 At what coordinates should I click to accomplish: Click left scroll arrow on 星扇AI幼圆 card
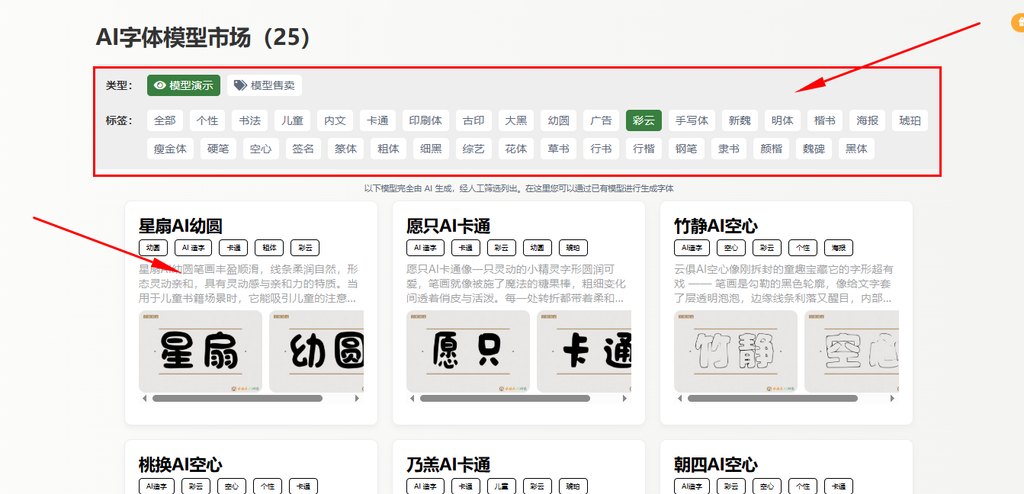pyautogui.click(x=144, y=398)
